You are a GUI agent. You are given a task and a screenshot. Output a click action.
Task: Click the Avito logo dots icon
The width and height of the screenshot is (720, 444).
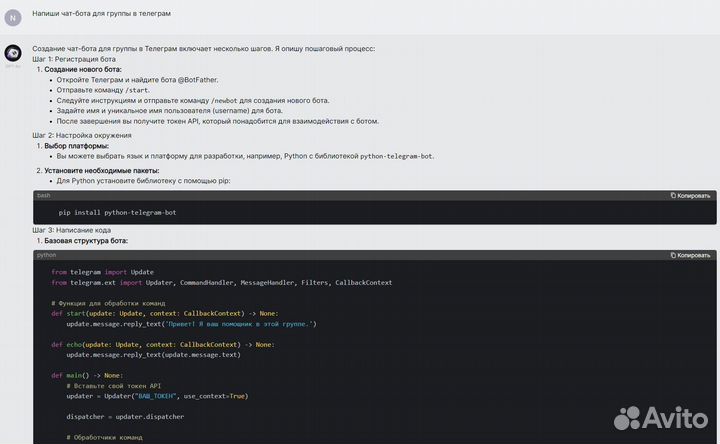click(x=627, y=418)
